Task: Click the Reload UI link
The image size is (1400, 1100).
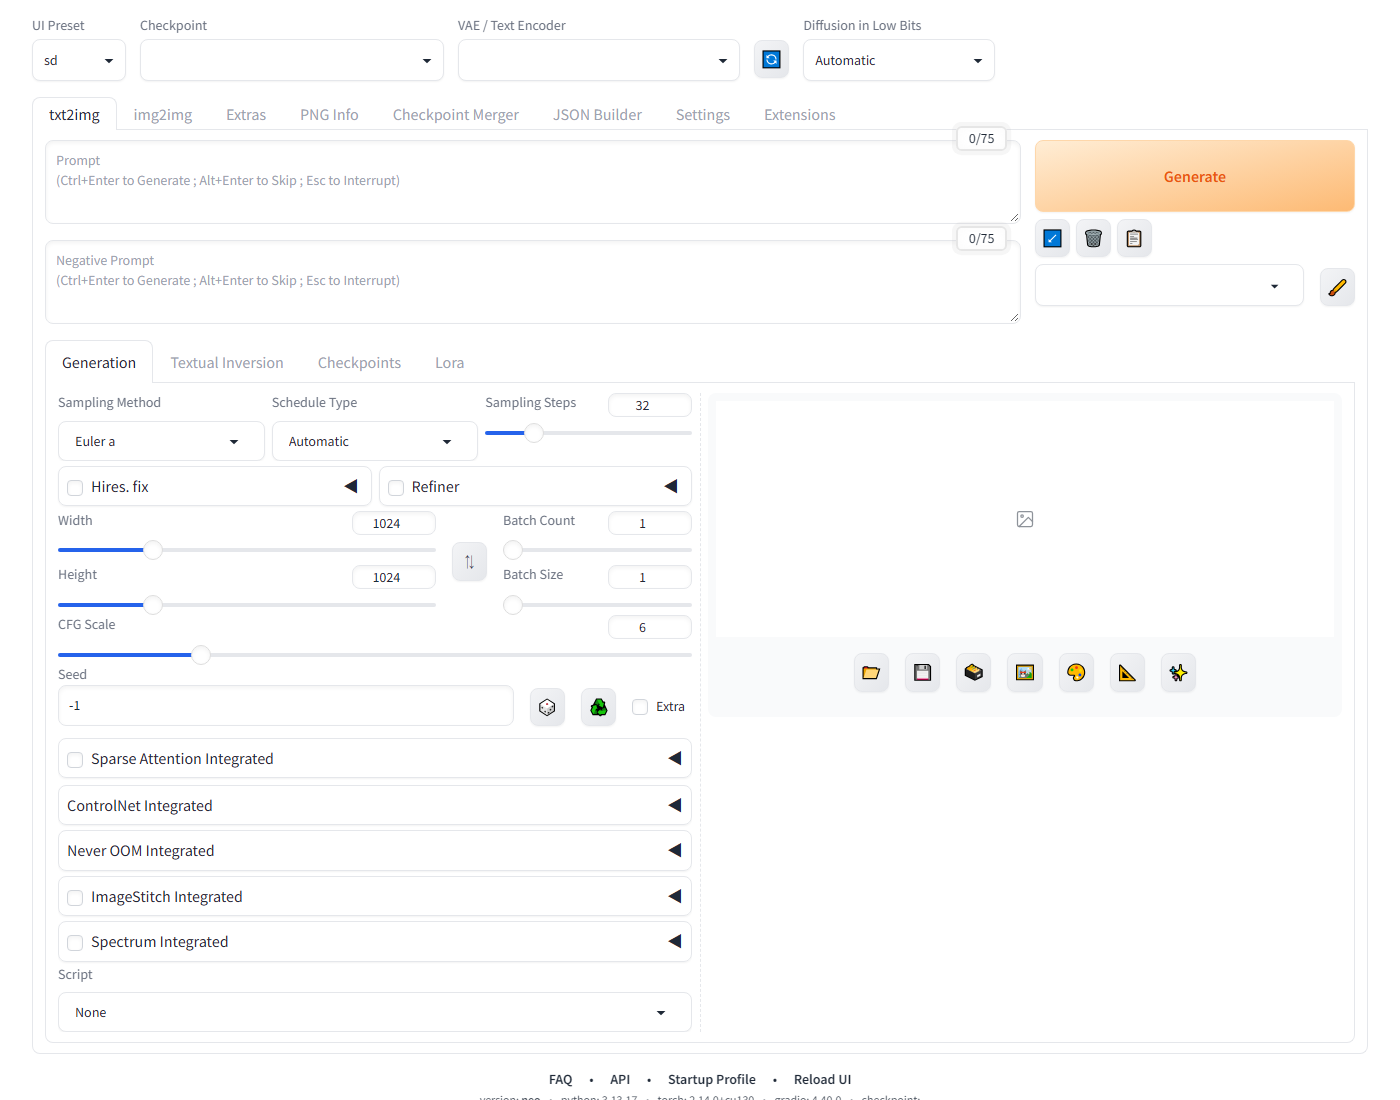Action: (822, 1080)
